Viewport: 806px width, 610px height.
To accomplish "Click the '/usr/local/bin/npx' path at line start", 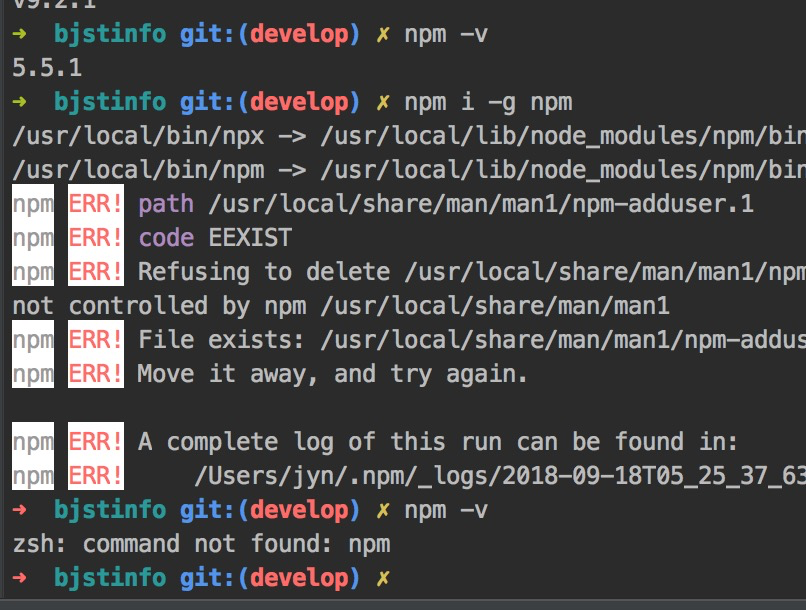I will 138,137.
